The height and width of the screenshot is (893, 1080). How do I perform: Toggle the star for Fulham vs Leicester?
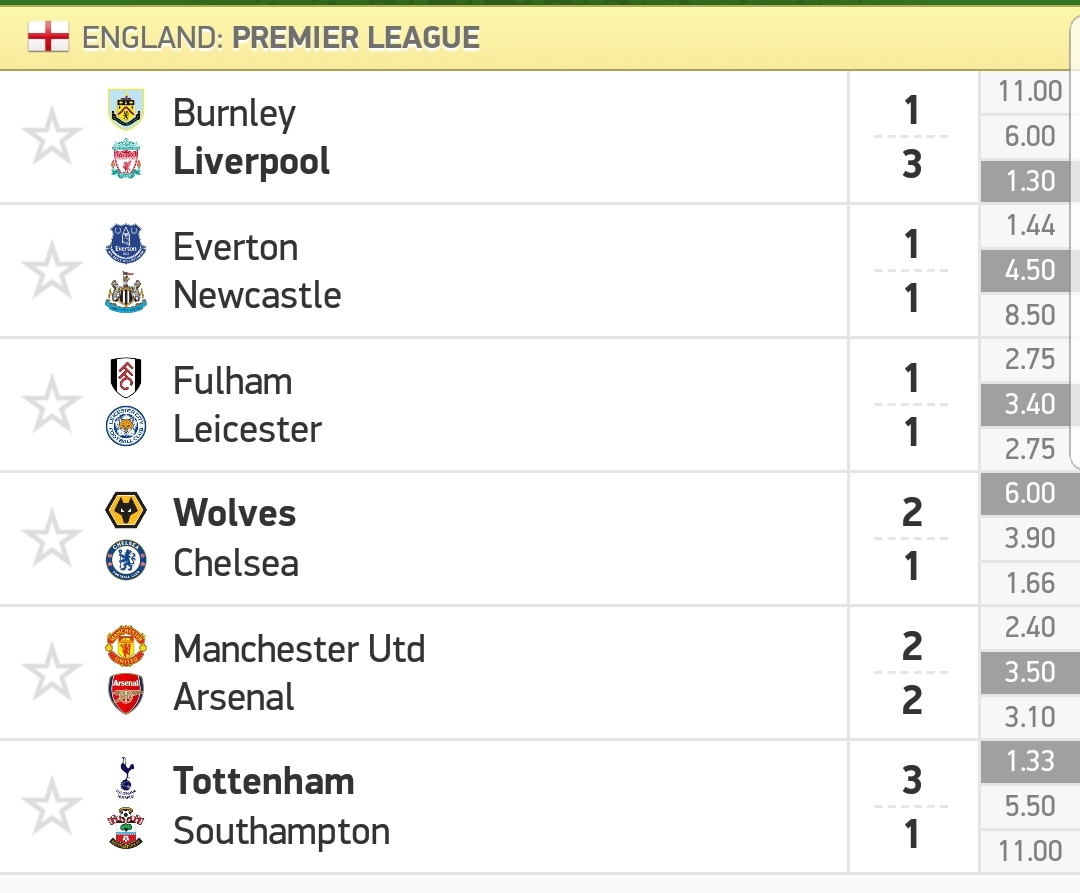tap(52, 403)
